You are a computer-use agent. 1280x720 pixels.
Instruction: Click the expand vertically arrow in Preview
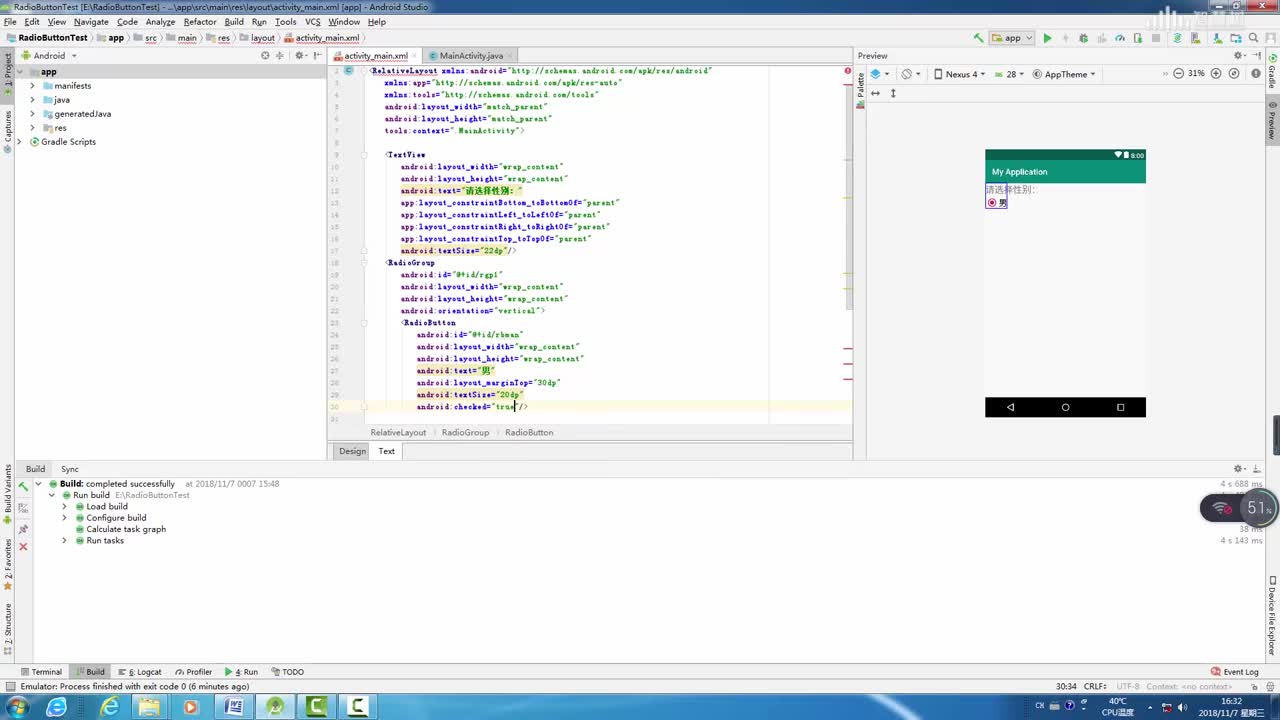click(x=893, y=93)
